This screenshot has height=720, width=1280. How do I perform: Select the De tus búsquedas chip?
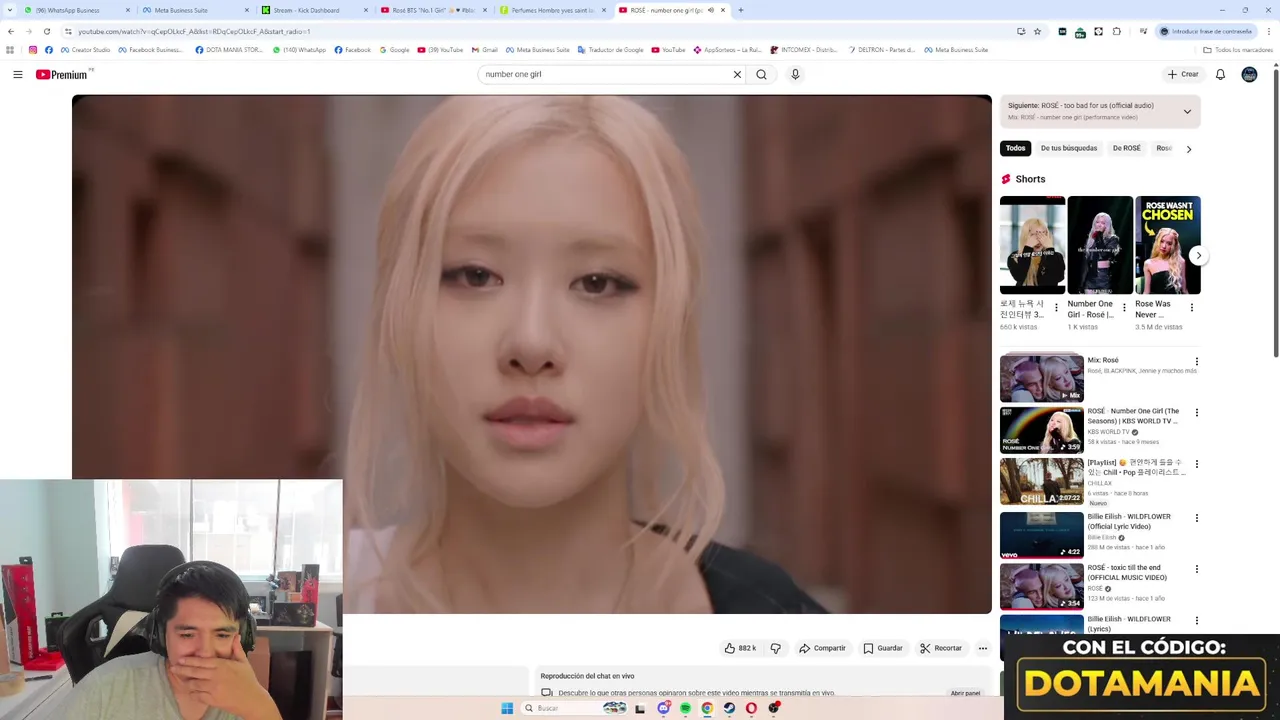[1069, 148]
